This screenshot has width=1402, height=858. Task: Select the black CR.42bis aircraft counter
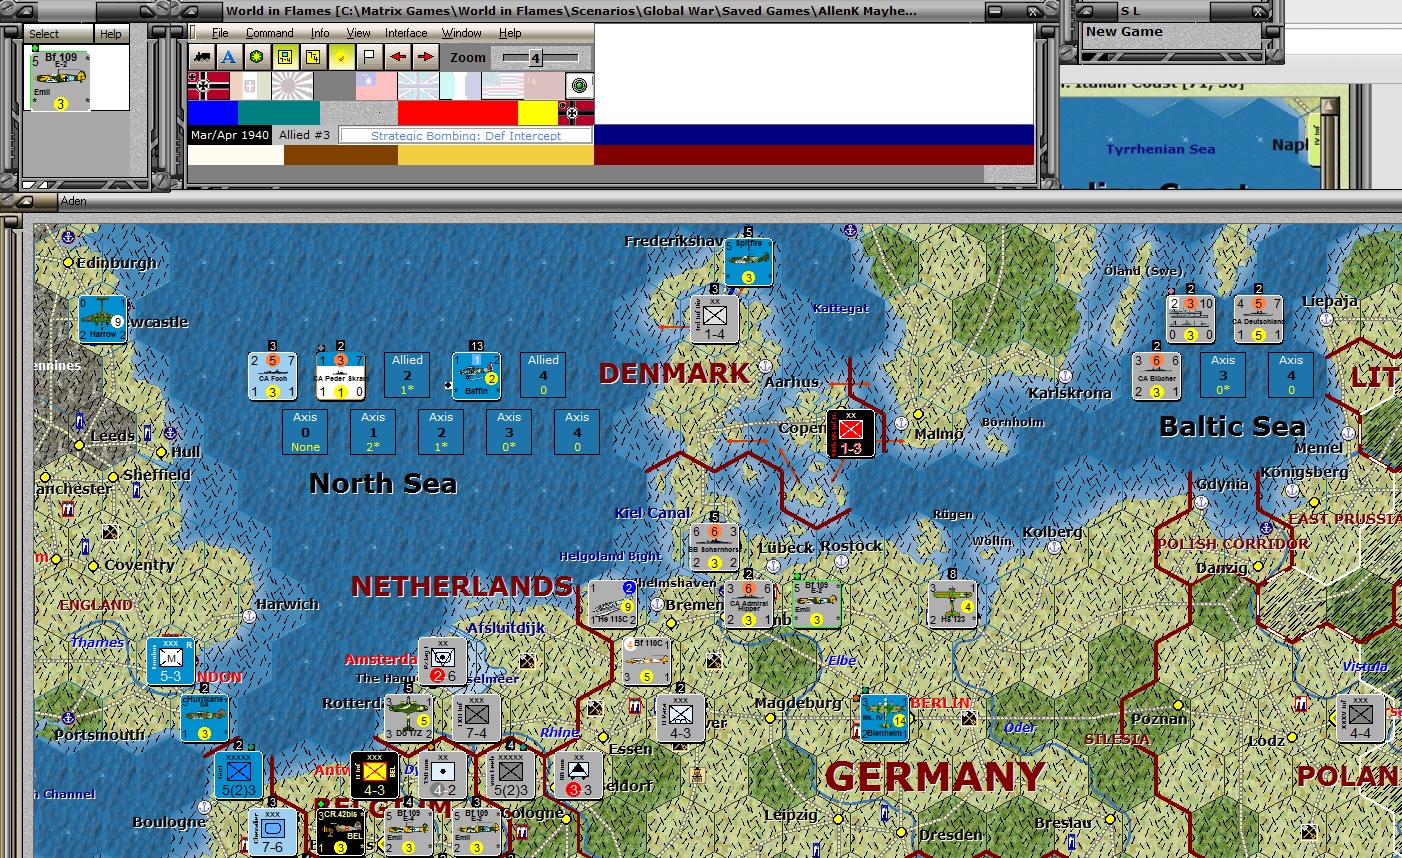[x=341, y=832]
